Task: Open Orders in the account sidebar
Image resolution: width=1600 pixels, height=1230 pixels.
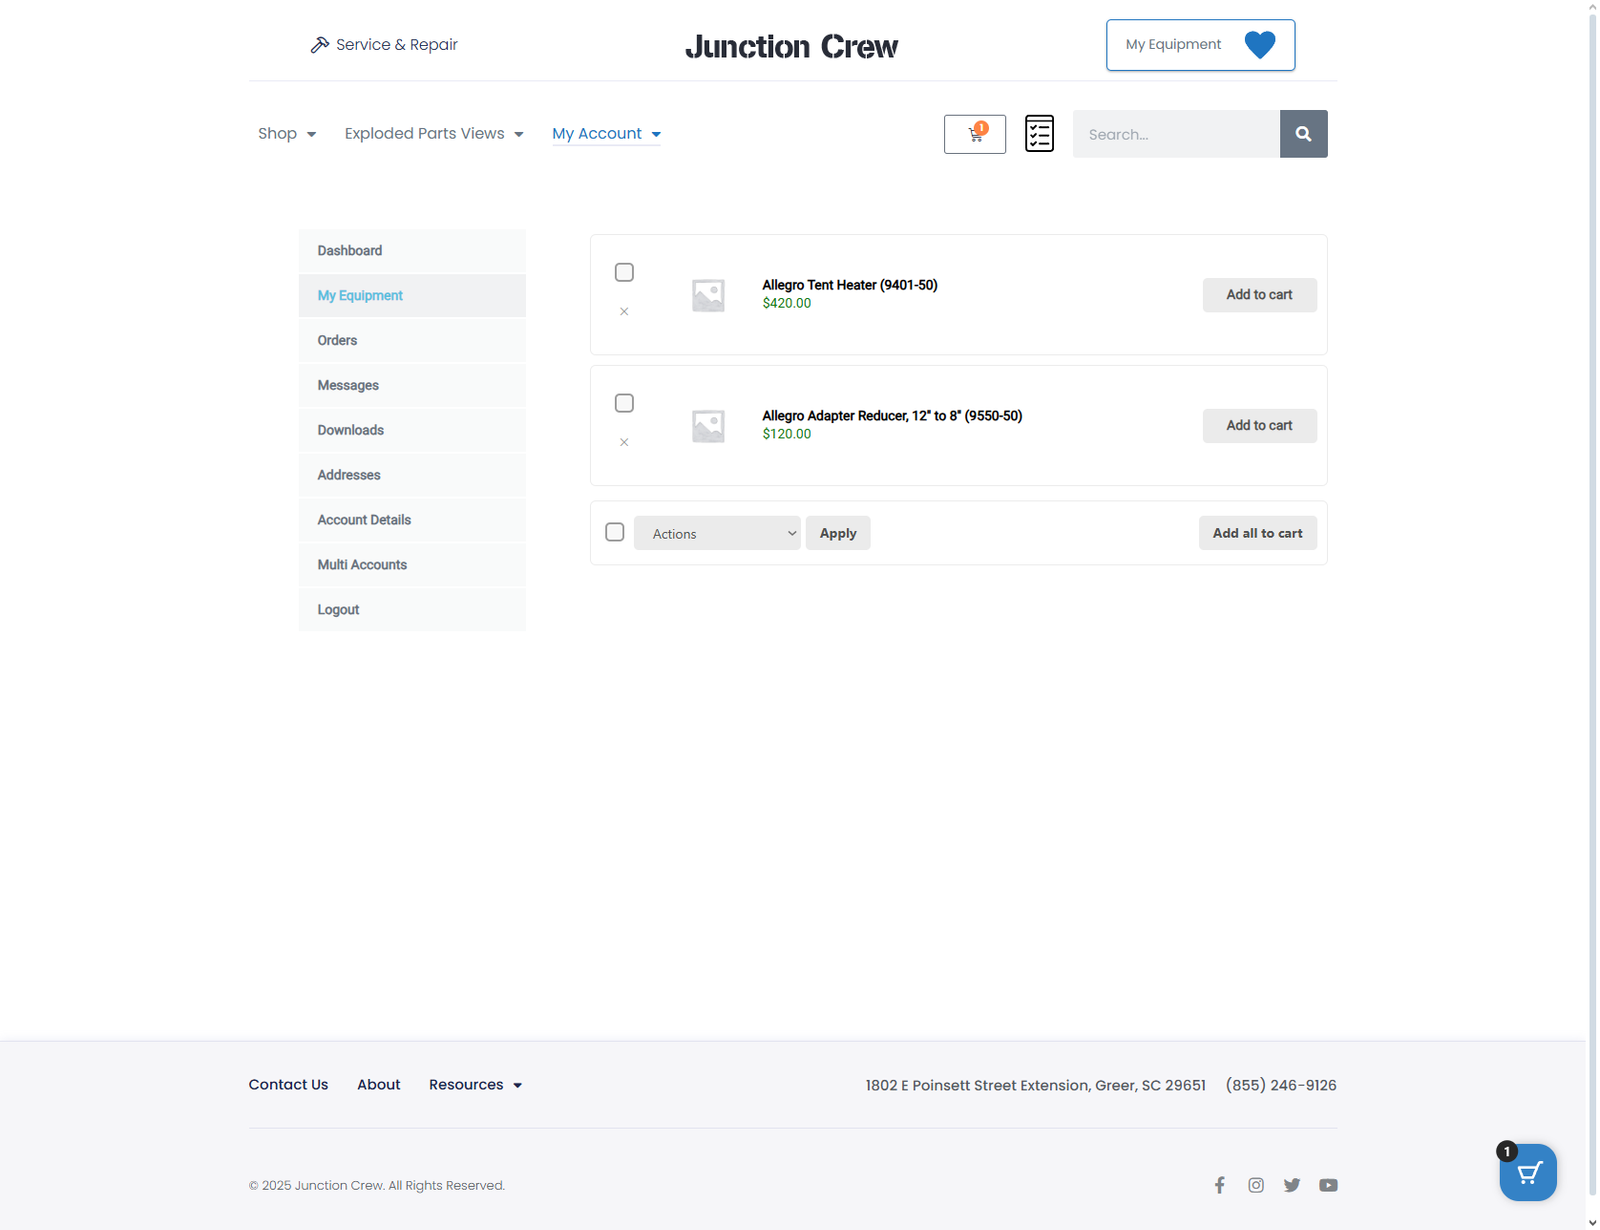Action: click(x=337, y=340)
